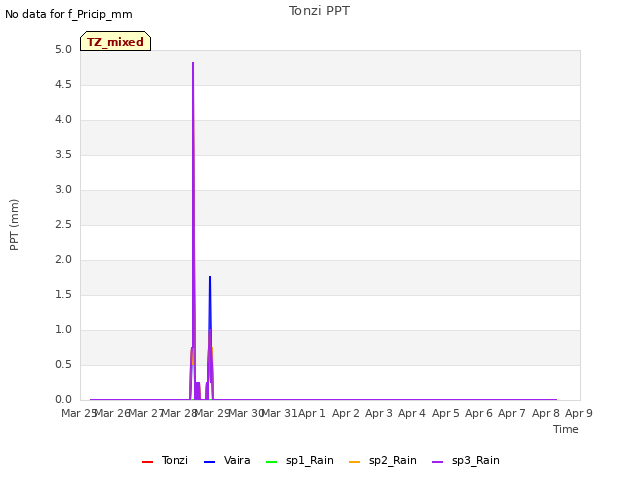Click the blue Vaira spike near 1.75 mm
640x480 pixels.
210,278
